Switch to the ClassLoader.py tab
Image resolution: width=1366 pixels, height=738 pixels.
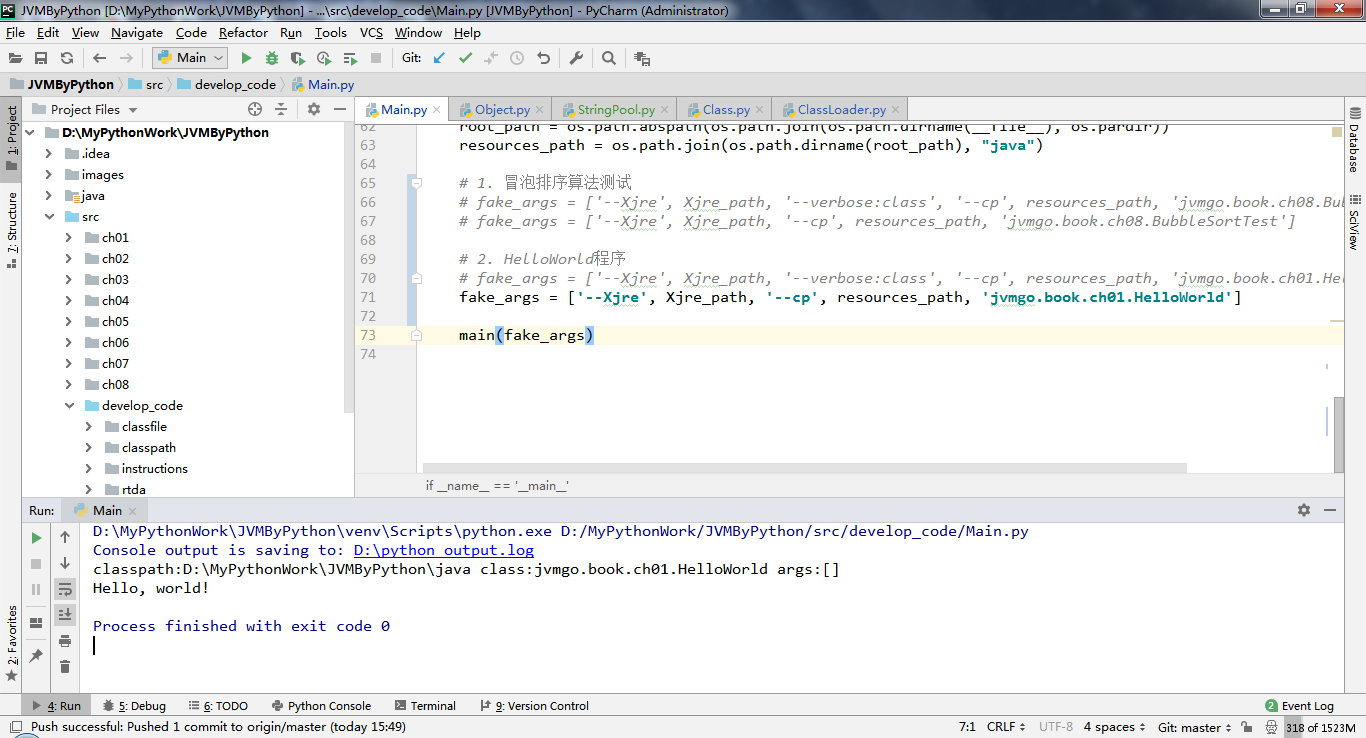(x=841, y=110)
